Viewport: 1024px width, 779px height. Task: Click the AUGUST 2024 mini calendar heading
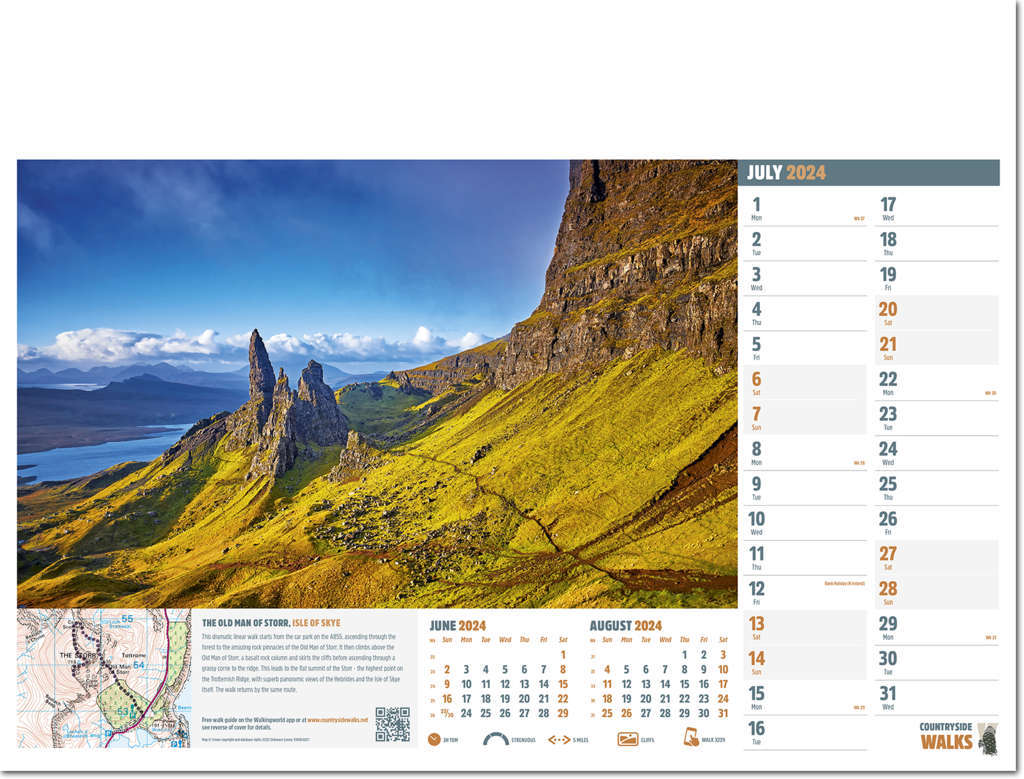pyautogui.click(x=626, y=626)
